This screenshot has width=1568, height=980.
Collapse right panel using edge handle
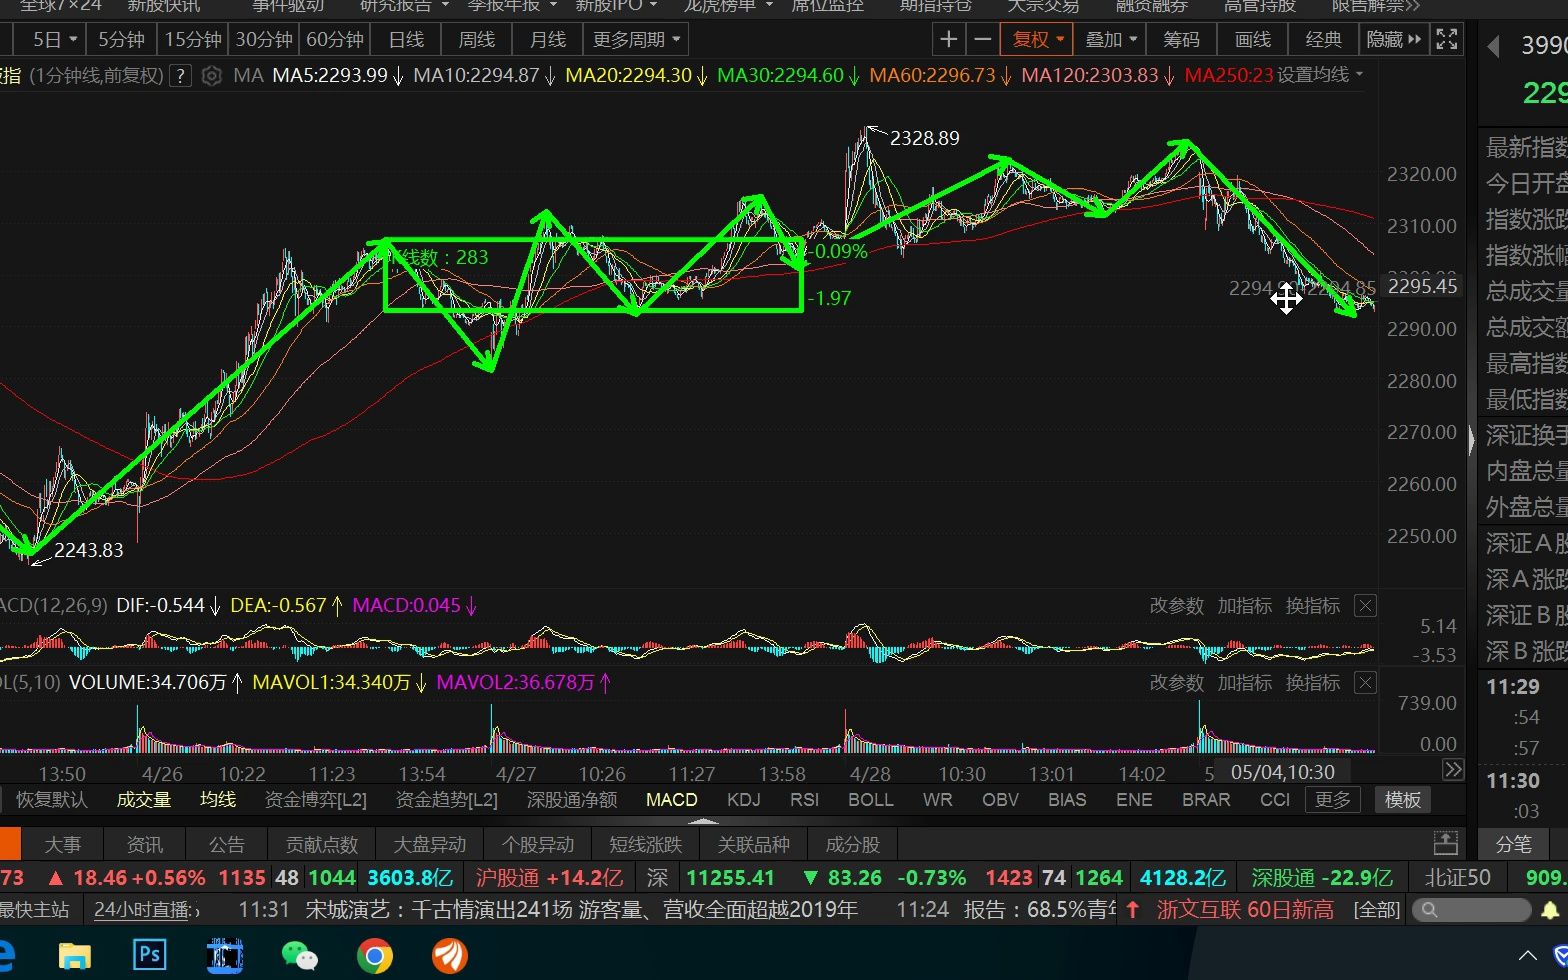pos(1472,441)
